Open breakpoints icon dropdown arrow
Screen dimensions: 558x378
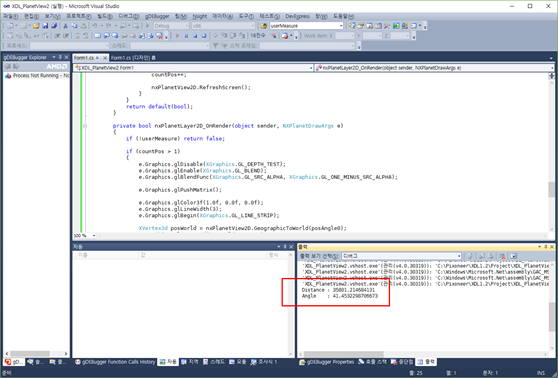(291, 36)
